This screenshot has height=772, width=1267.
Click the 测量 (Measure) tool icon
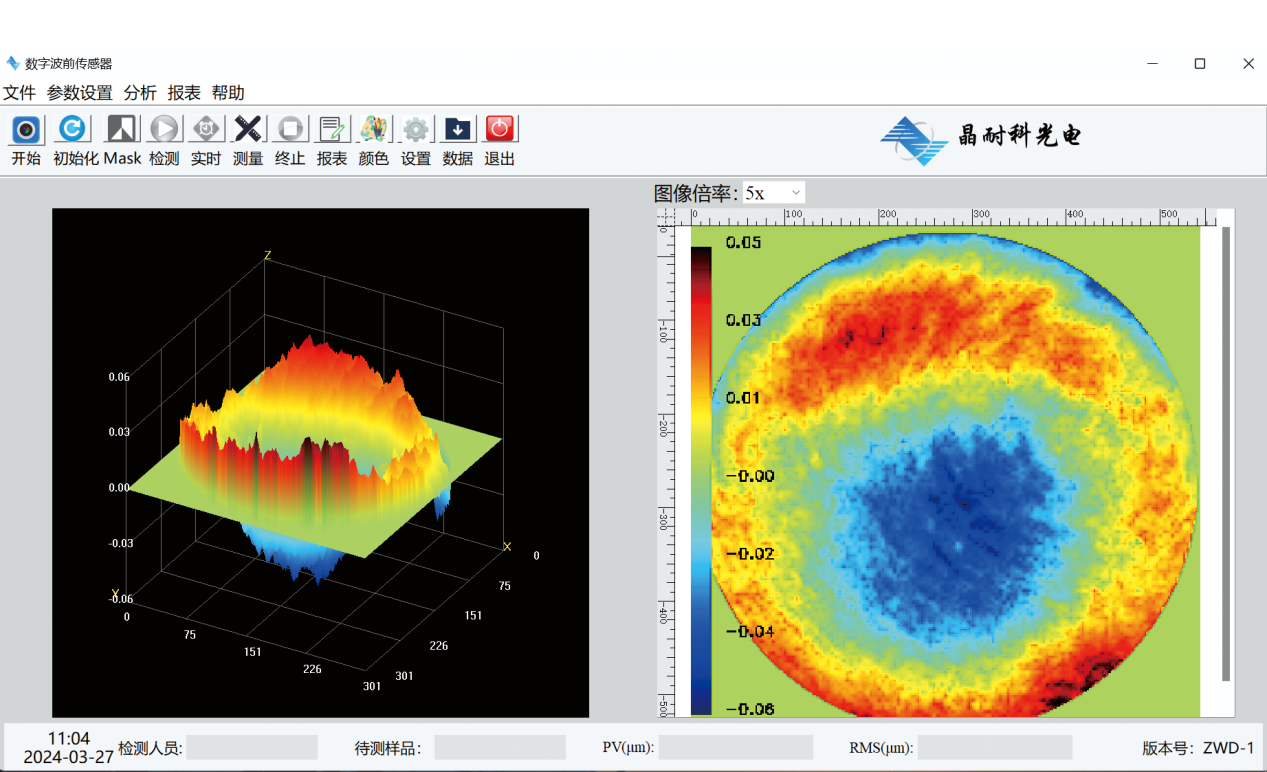[x=248, y=129]
